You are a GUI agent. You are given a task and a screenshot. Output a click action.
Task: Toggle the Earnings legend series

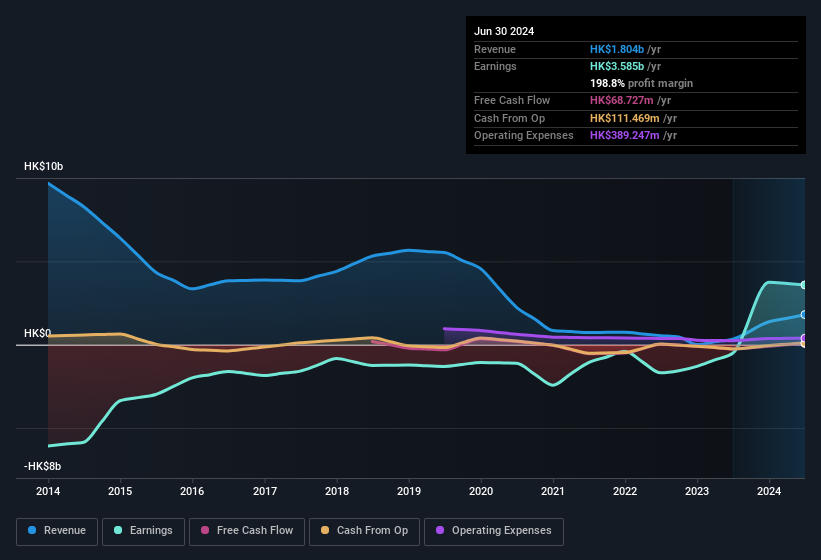click(144, 531)
